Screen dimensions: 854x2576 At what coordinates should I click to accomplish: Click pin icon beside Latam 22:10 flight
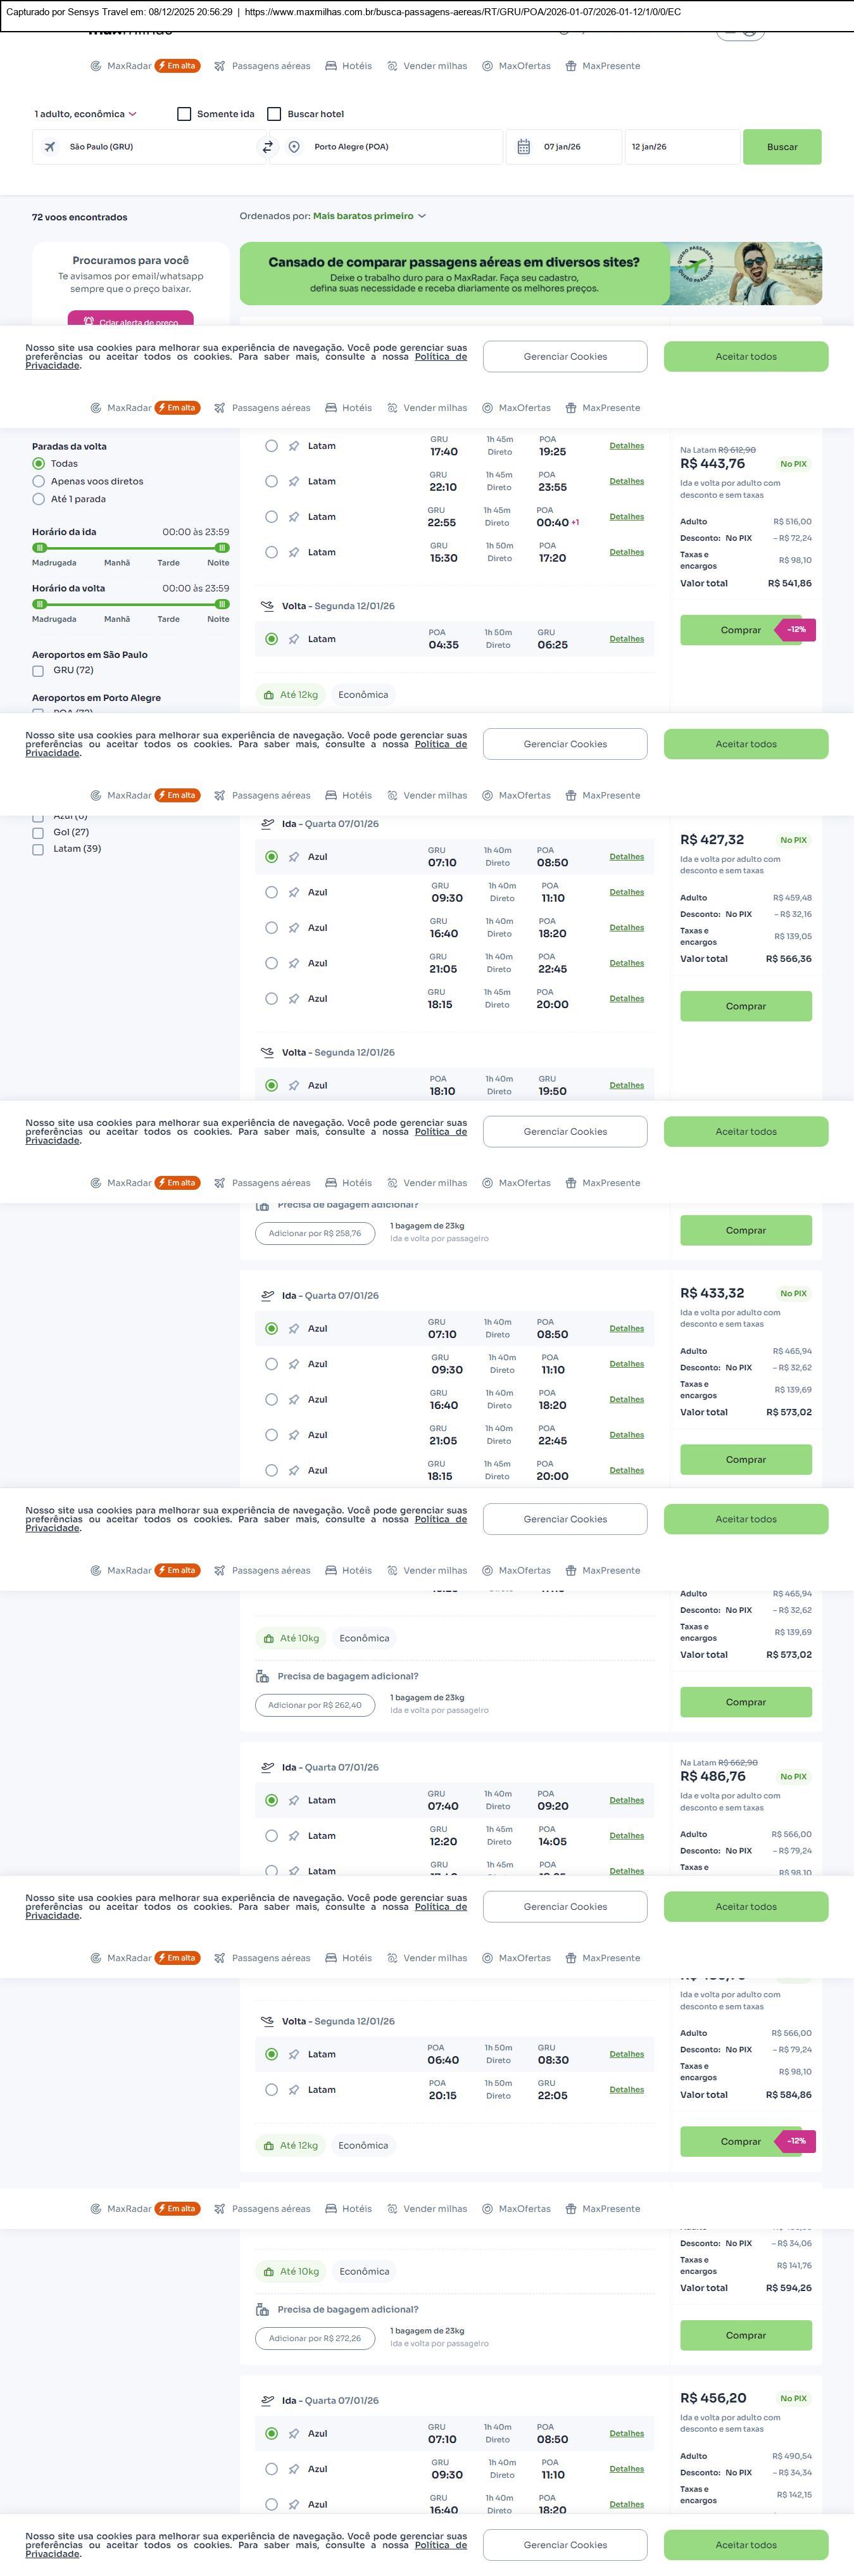pyautogui.click(x=294, y=482)
